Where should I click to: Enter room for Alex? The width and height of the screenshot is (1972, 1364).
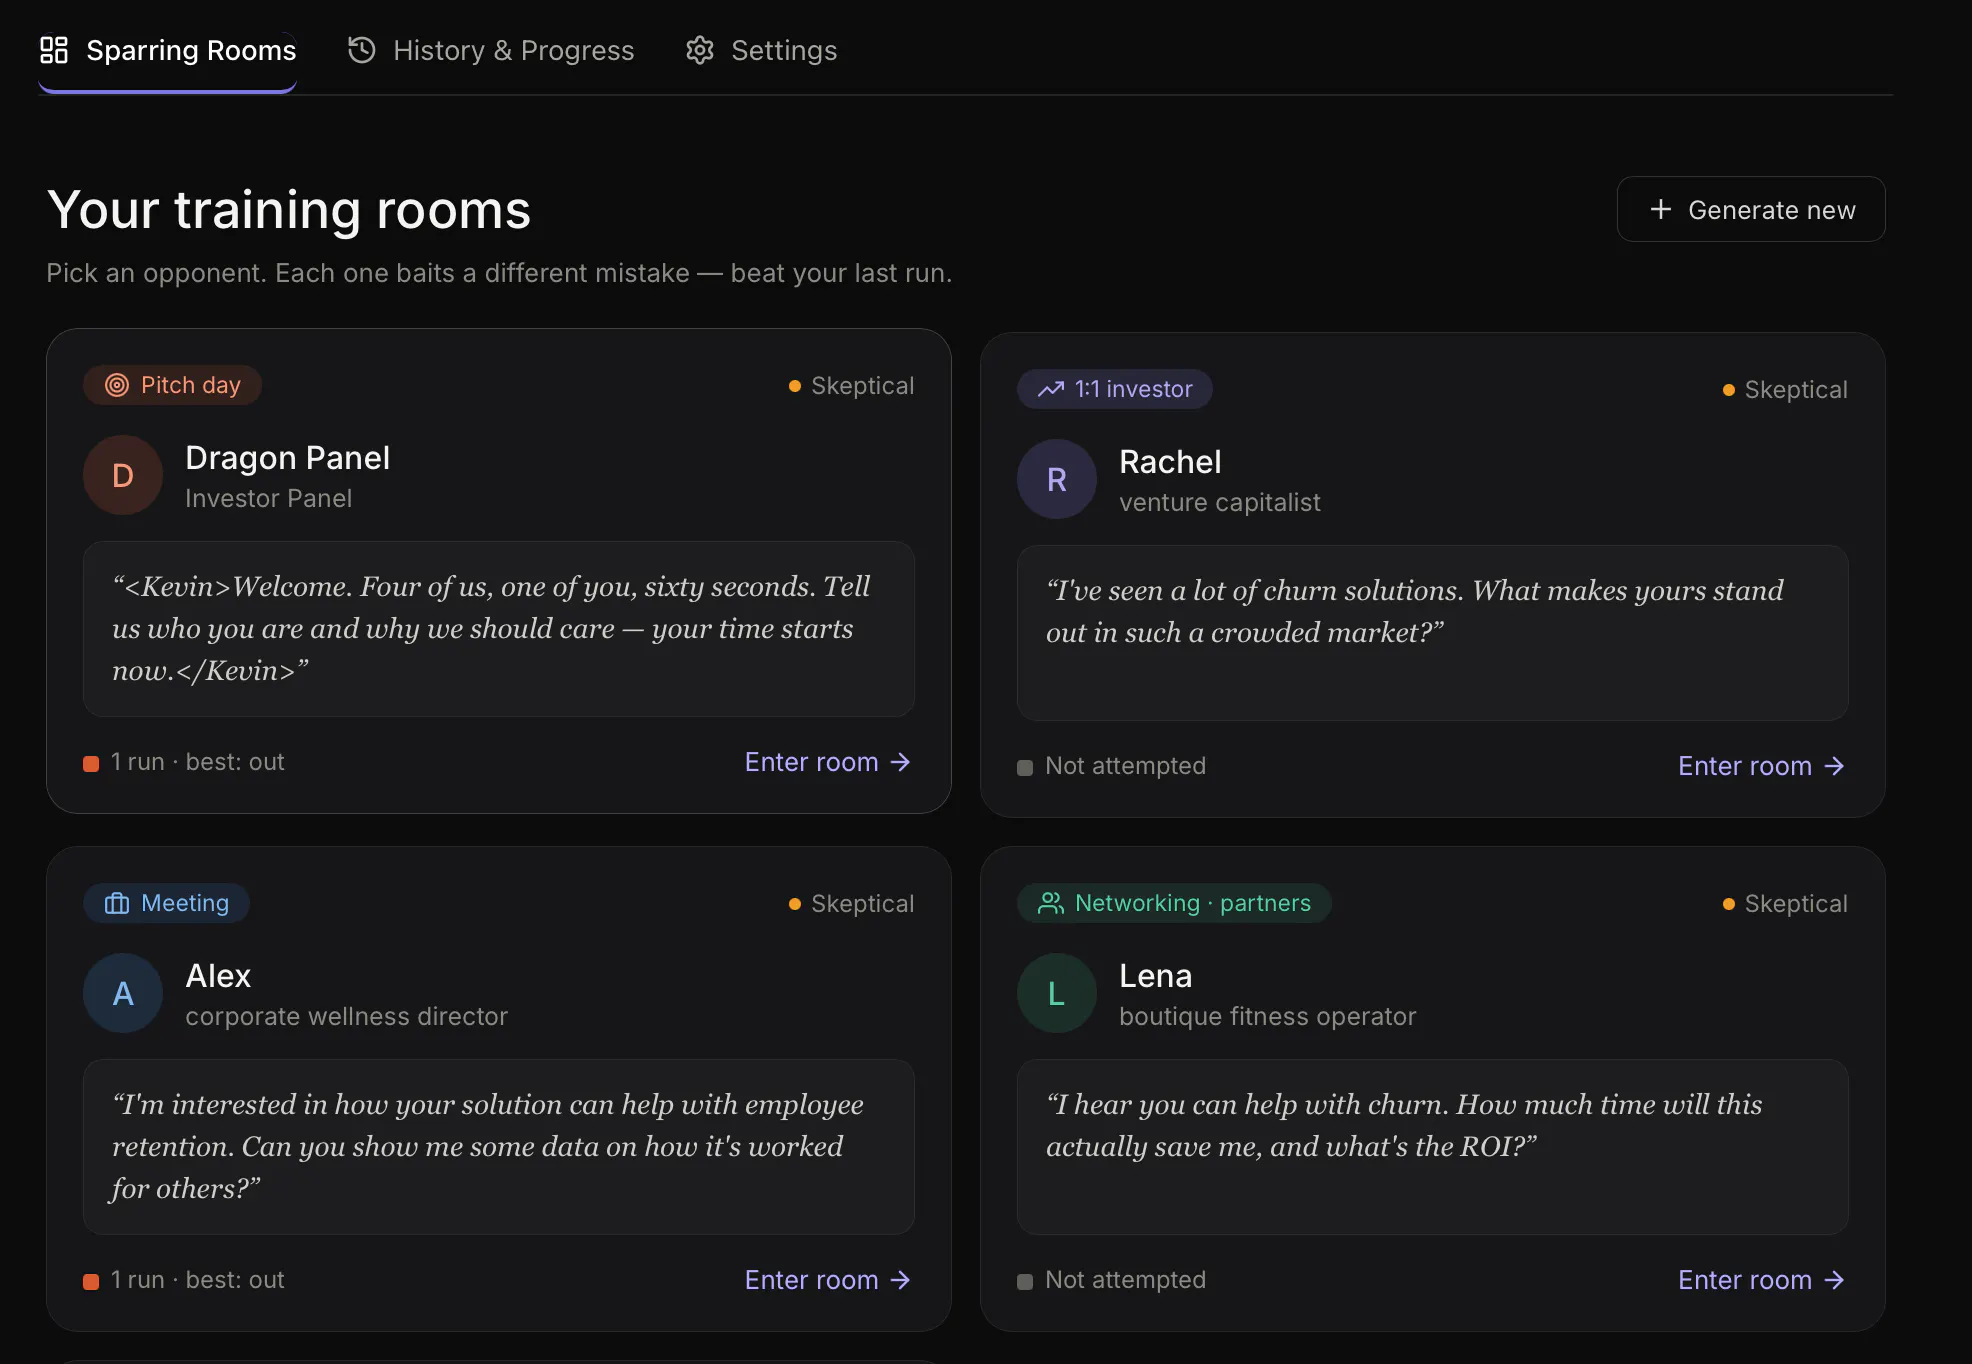(828, 1280)
